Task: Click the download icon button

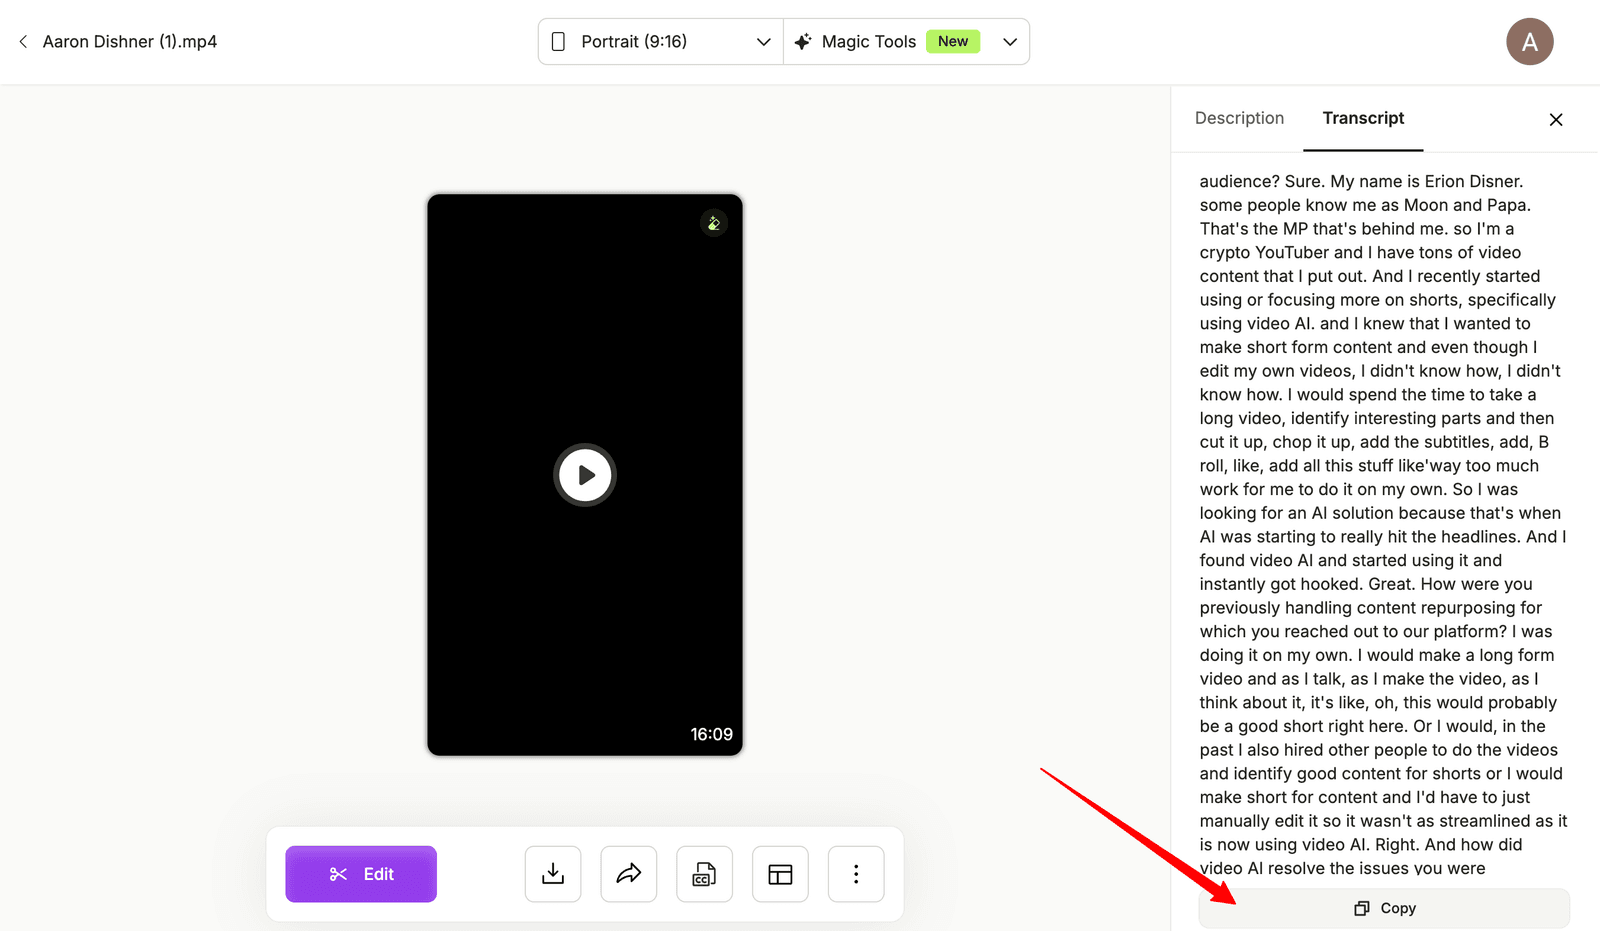Action: [553, 874]
